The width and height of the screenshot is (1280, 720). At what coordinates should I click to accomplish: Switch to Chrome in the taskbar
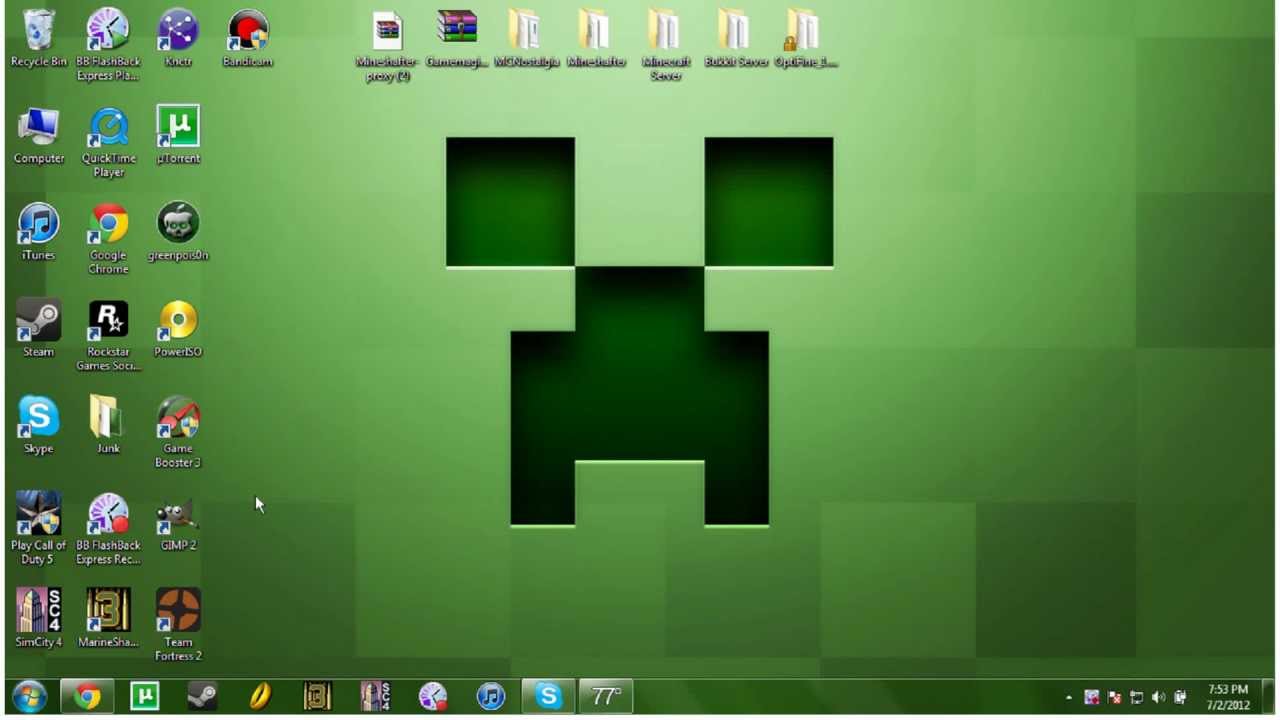87,696
